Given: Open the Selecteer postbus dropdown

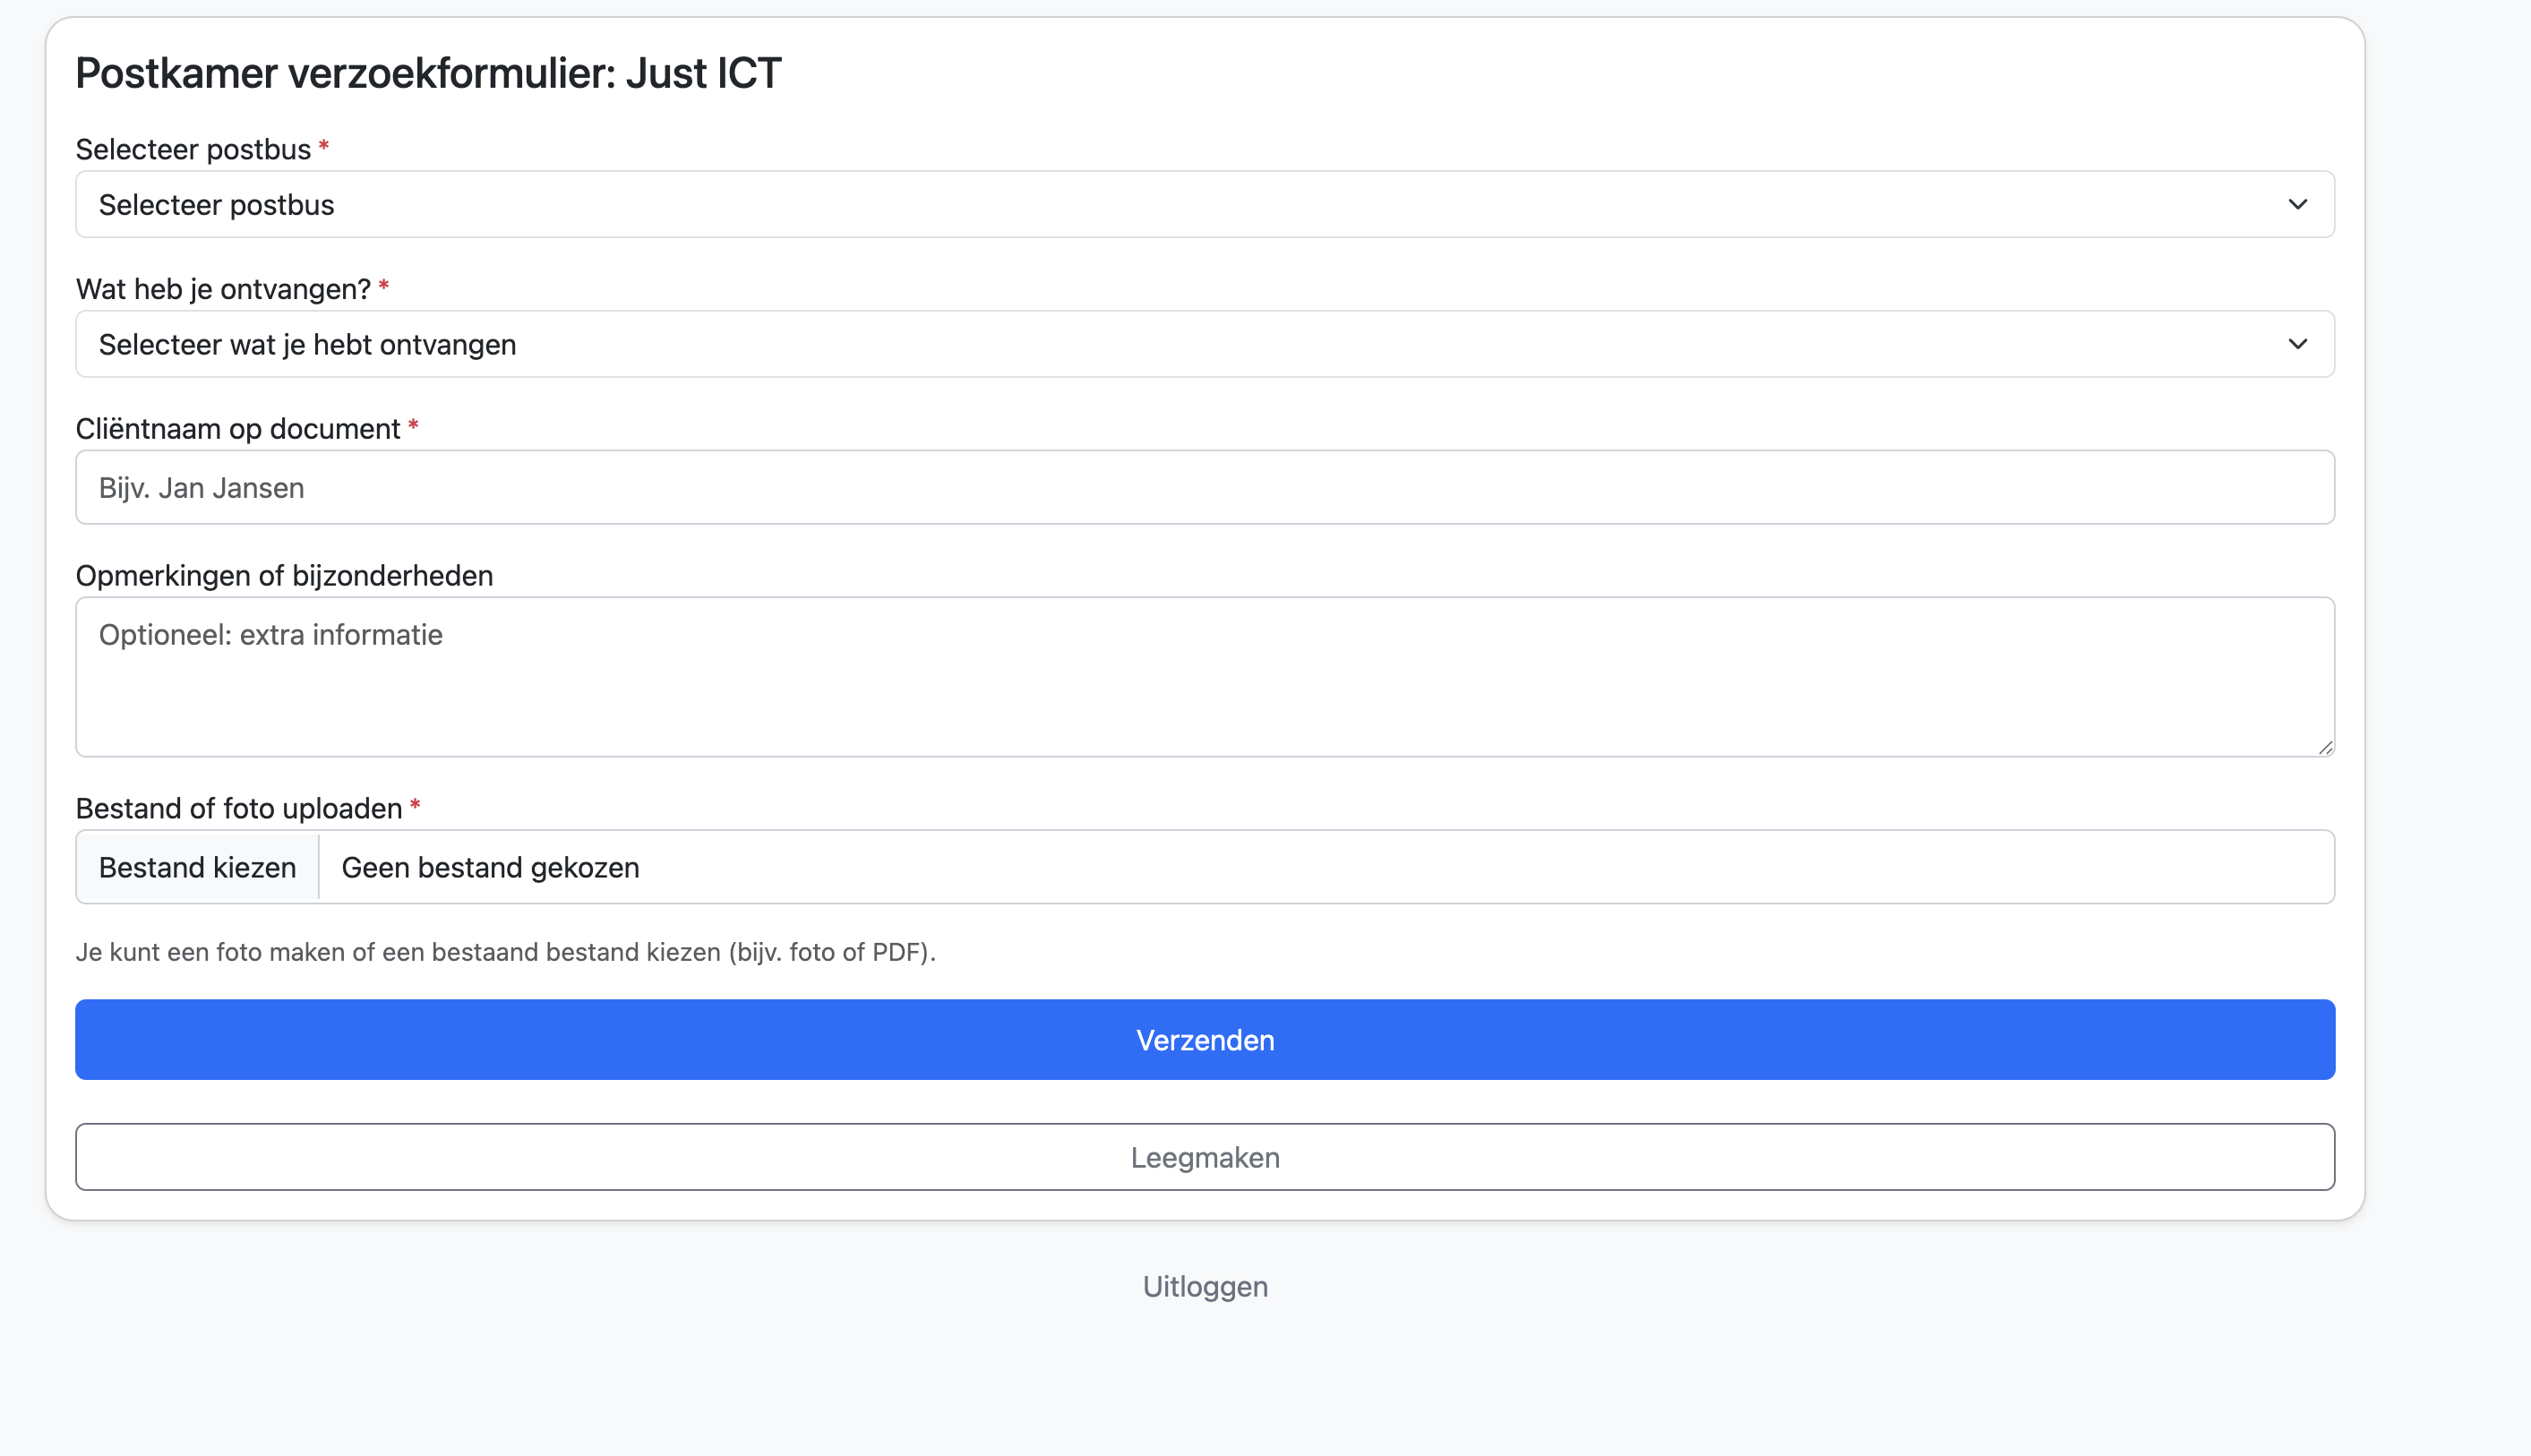Looking at the screenshot, I should click(1205, 204).
